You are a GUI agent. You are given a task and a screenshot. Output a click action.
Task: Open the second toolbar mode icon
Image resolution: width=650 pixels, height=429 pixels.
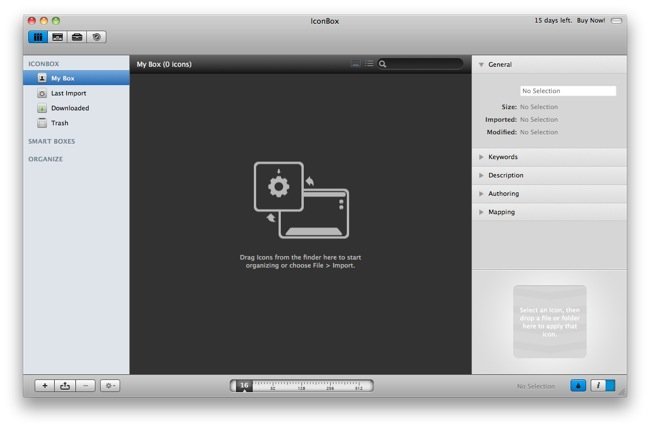pos(57,37)
